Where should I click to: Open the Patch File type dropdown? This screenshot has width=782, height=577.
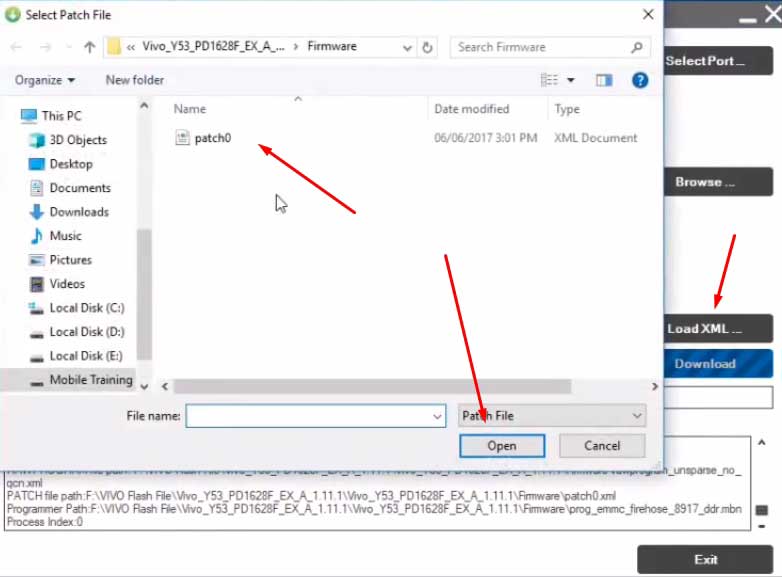(552, 415)
